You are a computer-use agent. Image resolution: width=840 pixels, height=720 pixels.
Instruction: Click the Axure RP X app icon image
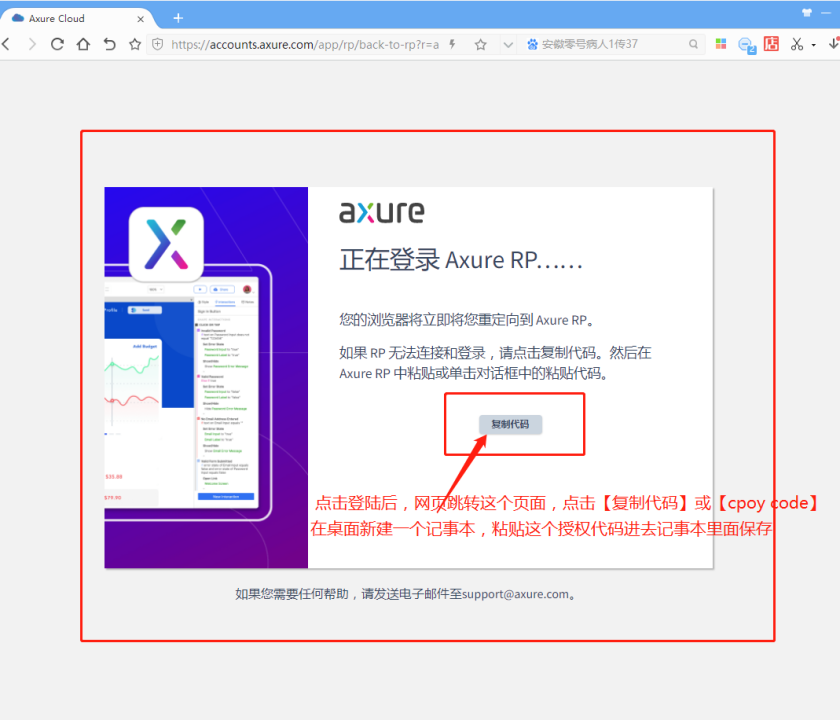click(166, 244)
